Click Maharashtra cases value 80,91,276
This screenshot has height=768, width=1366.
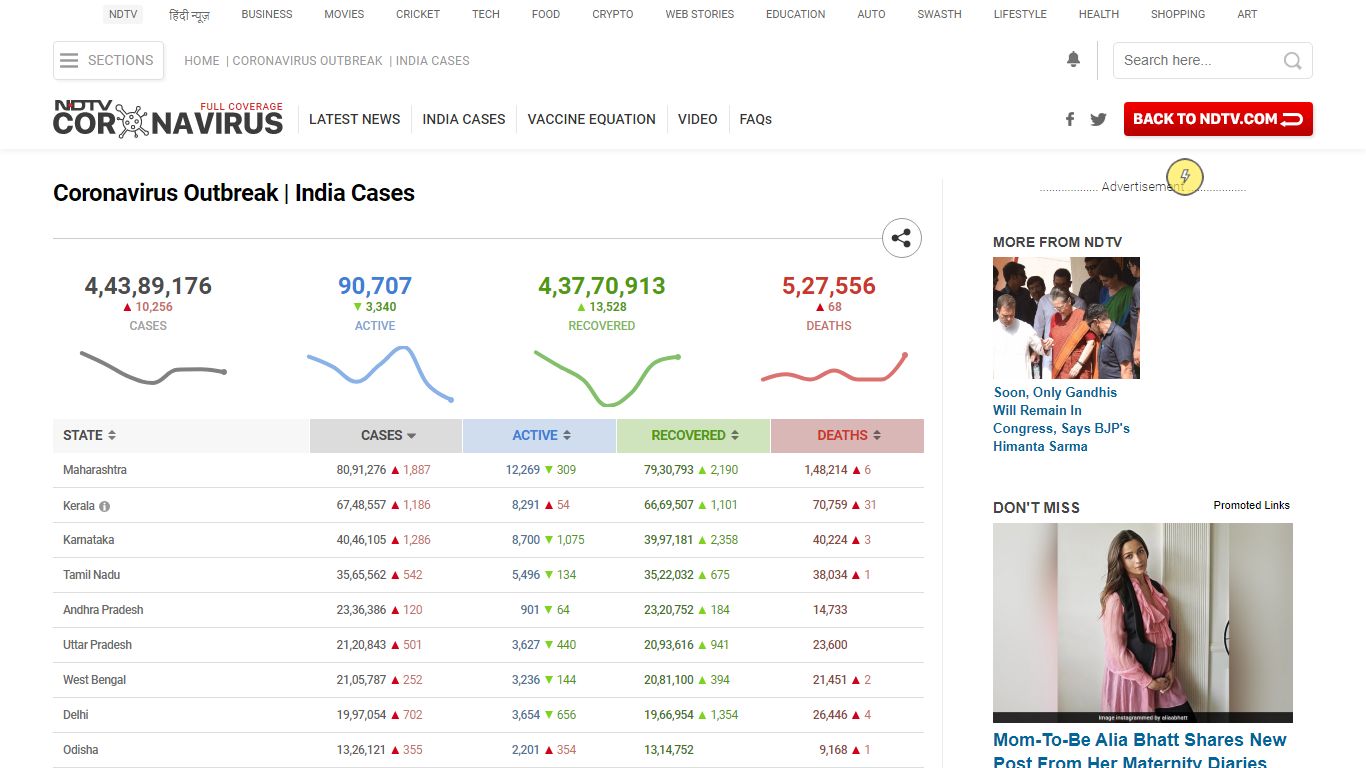[x=361, y=470]
